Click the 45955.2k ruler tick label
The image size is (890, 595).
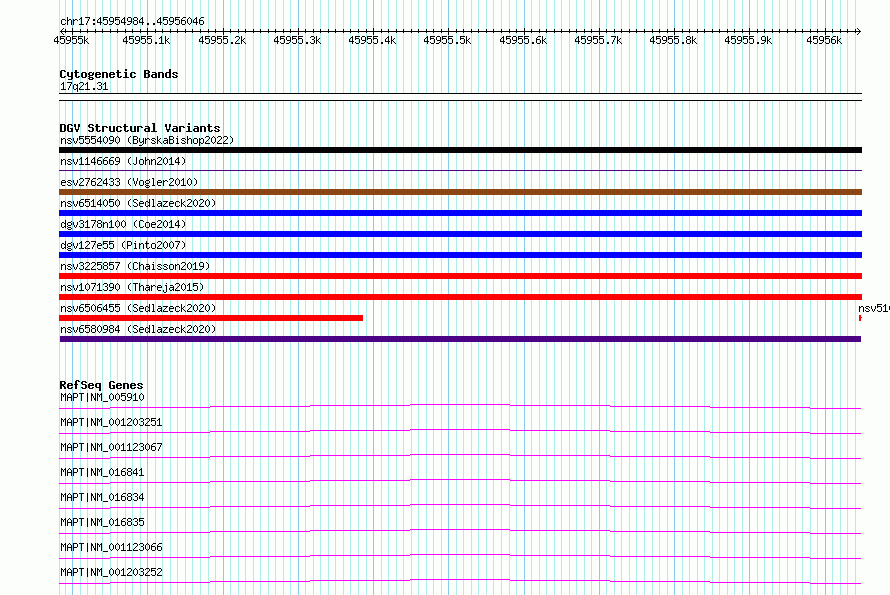point(222,40)
